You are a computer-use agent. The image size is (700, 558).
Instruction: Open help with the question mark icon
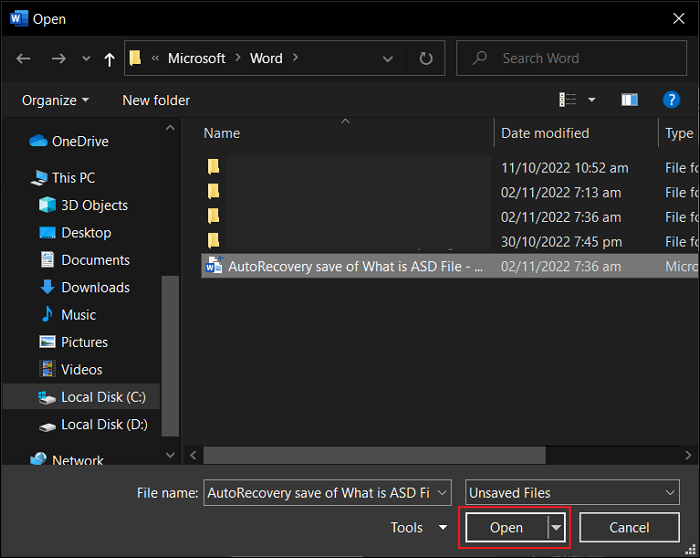pos(671,100)
